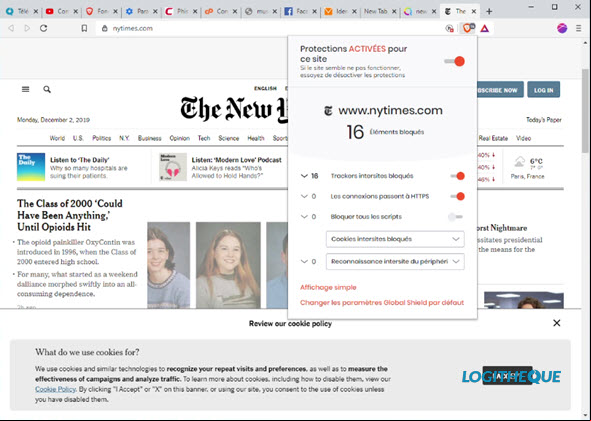Viewport: 591px width, 421px height.
Task: Click the site lock icon
Action: pos(105,28)
